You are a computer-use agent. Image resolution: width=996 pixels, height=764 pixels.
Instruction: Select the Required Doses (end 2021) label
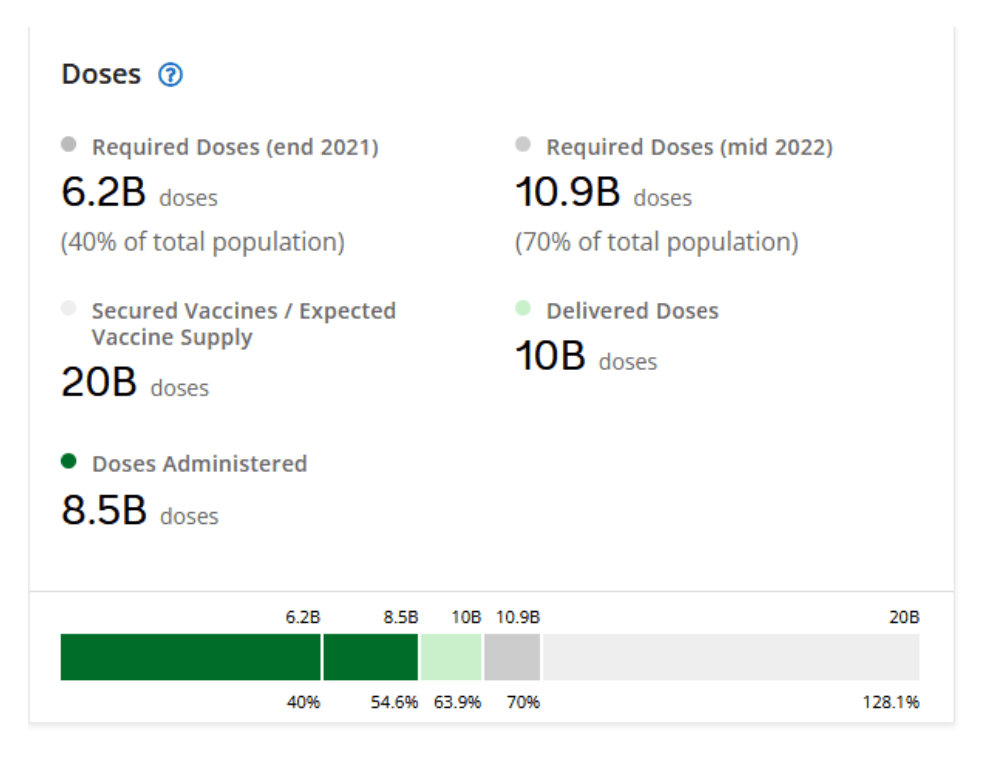click(x=235, y=147)
